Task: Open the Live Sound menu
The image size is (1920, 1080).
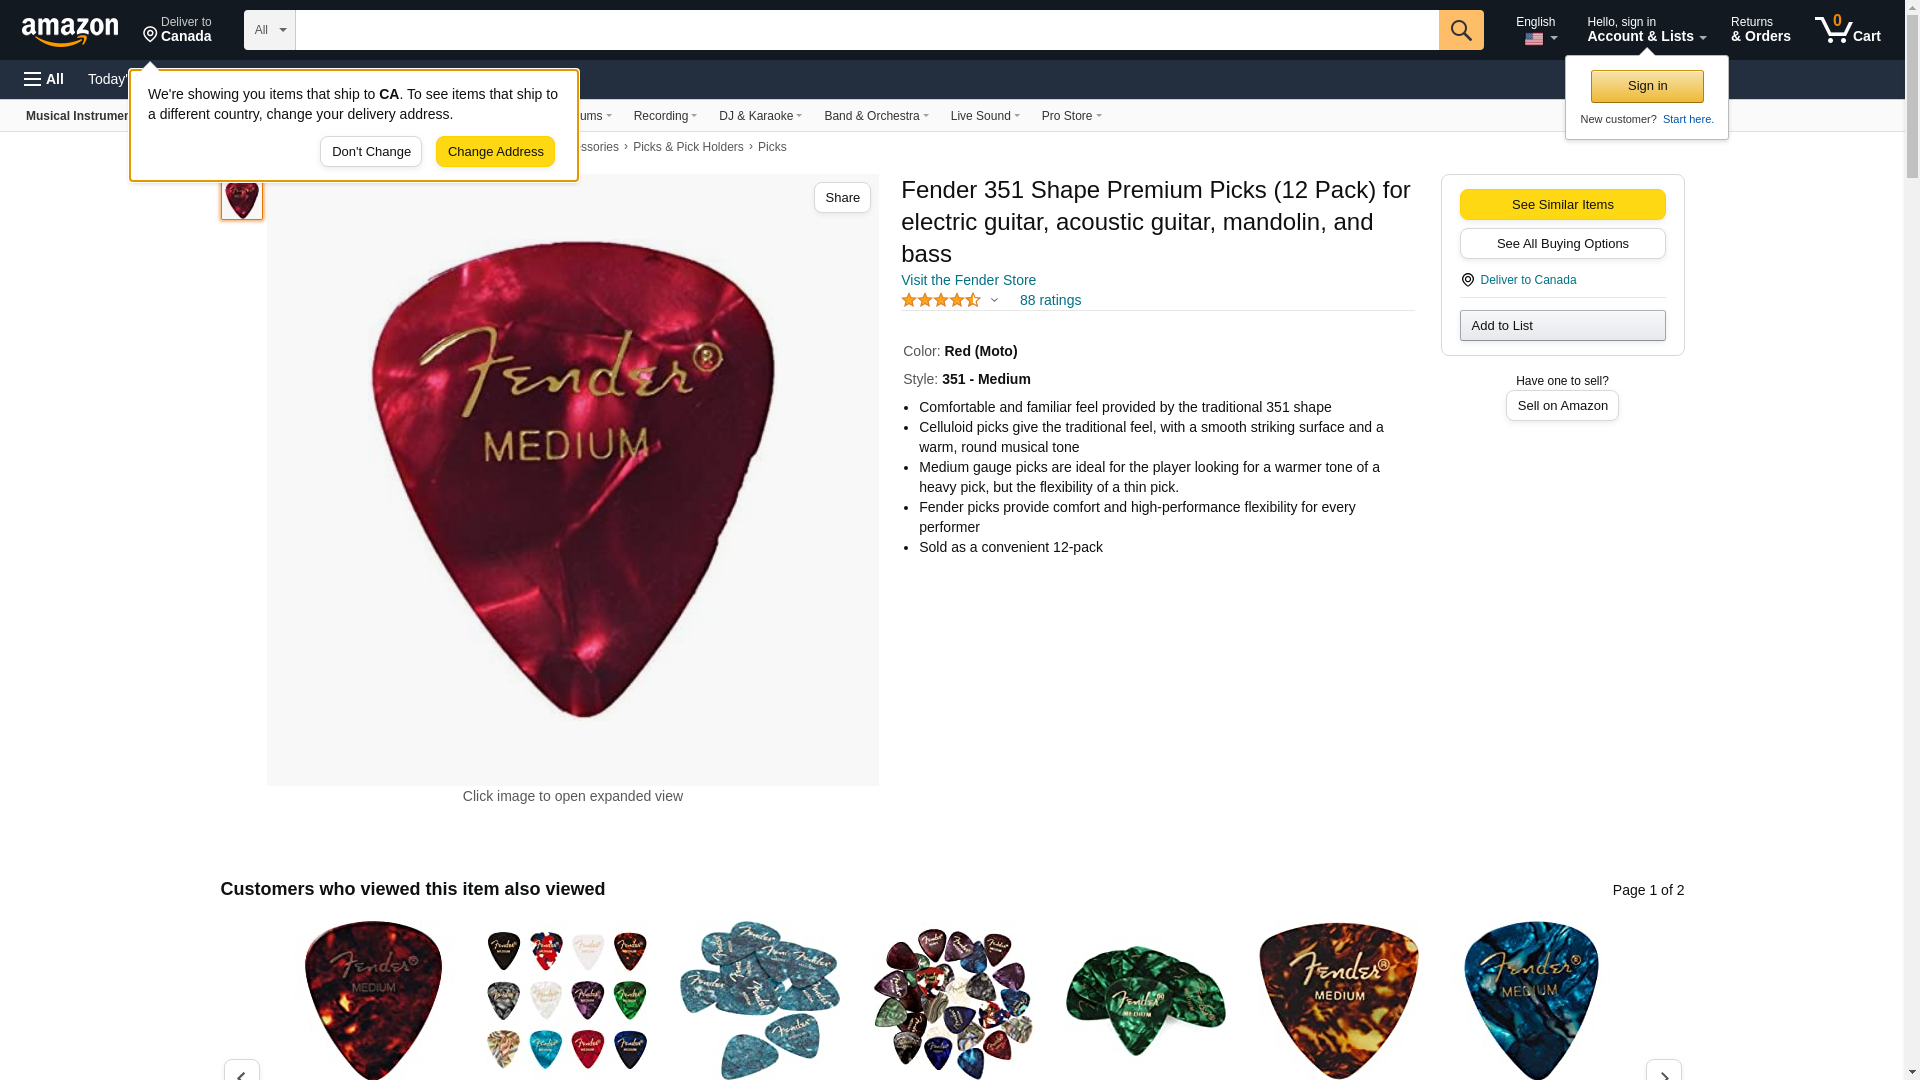Action: coord(984,116)
